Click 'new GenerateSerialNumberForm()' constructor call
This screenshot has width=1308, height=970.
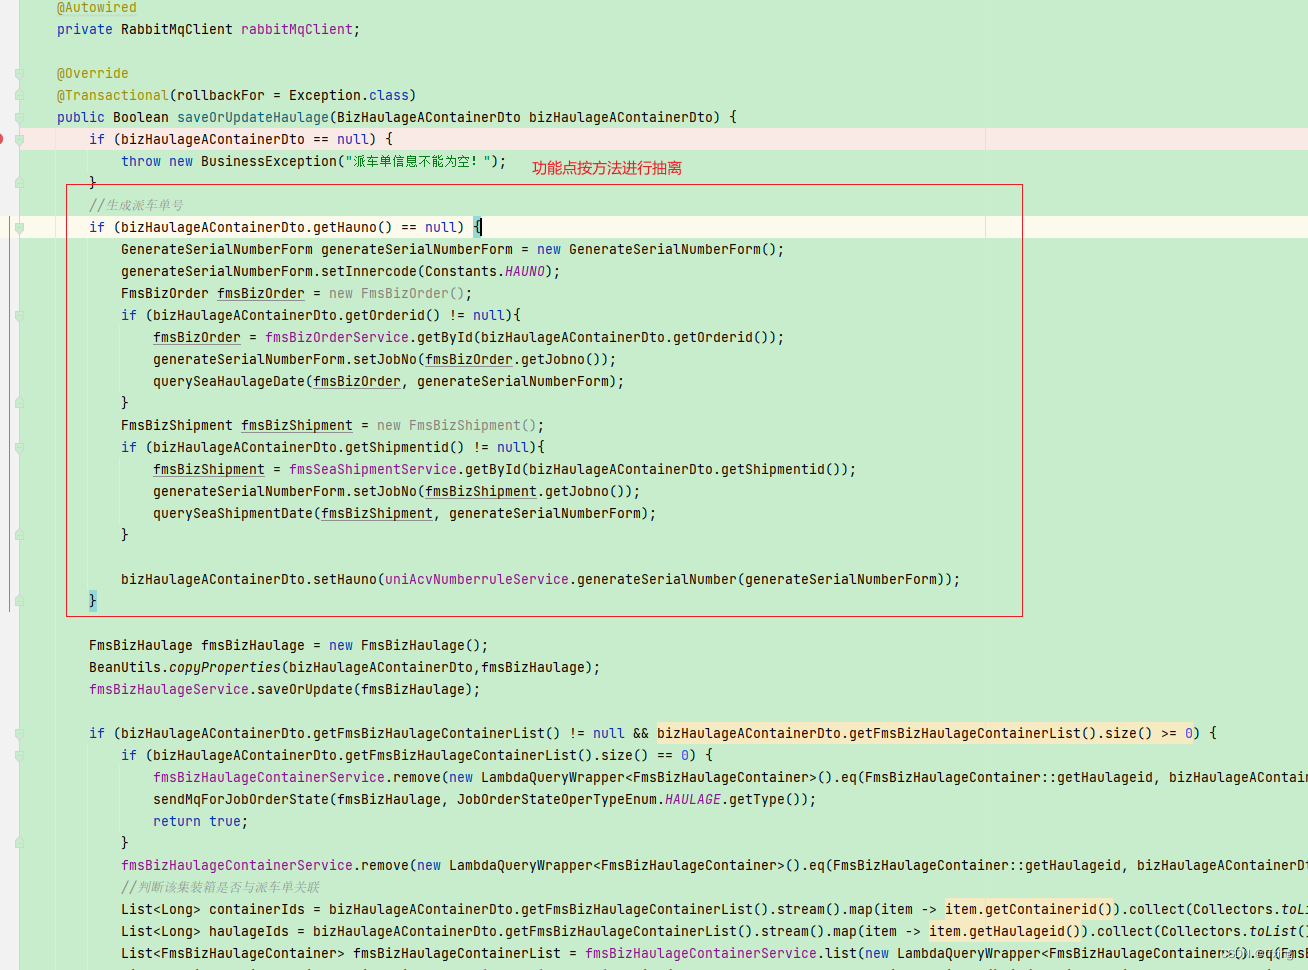click(657, 249)
